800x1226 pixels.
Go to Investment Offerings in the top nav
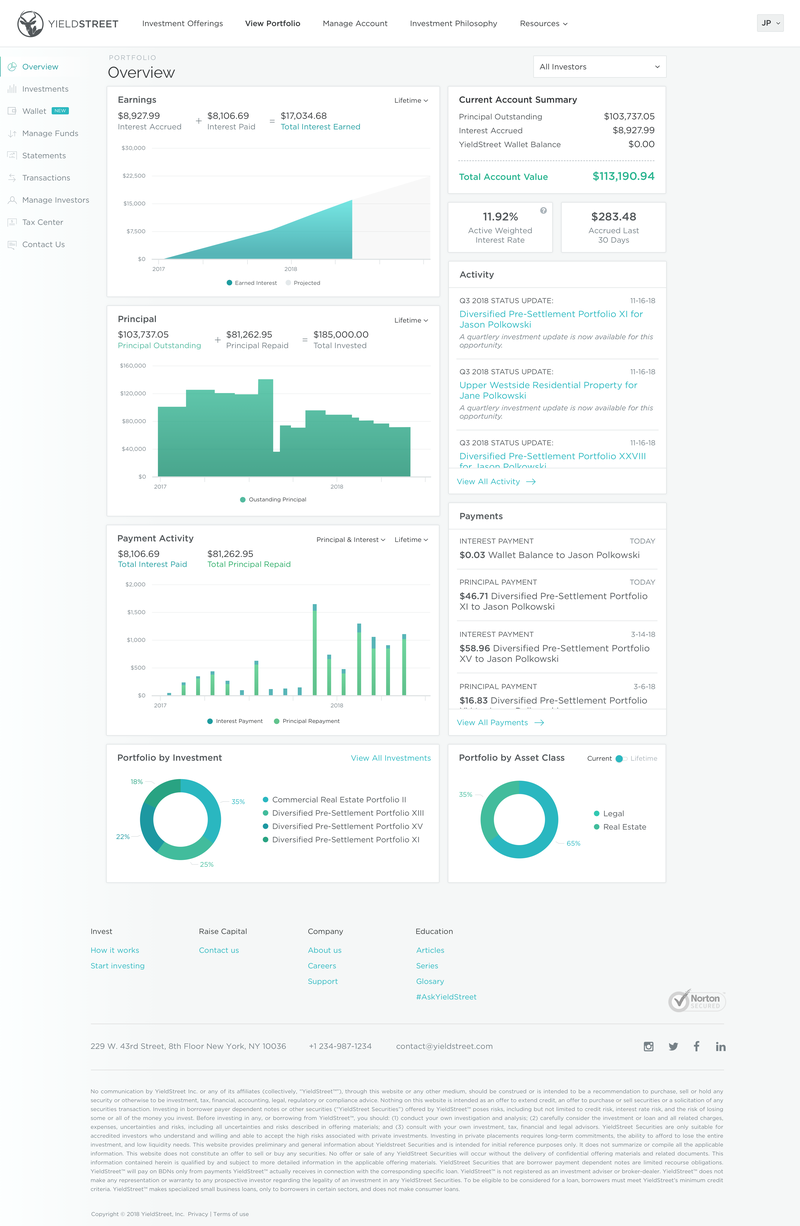(183, 23)
